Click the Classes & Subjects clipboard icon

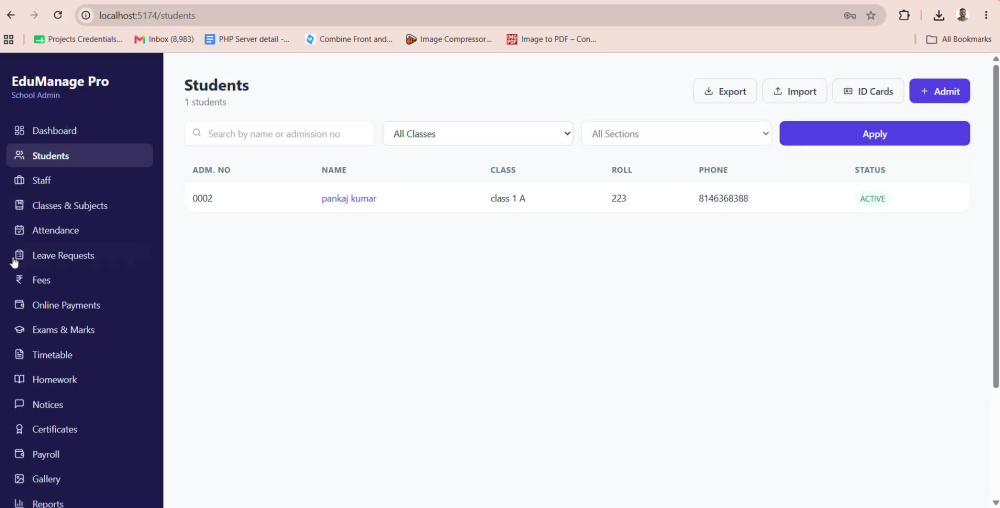pos(19,205)
